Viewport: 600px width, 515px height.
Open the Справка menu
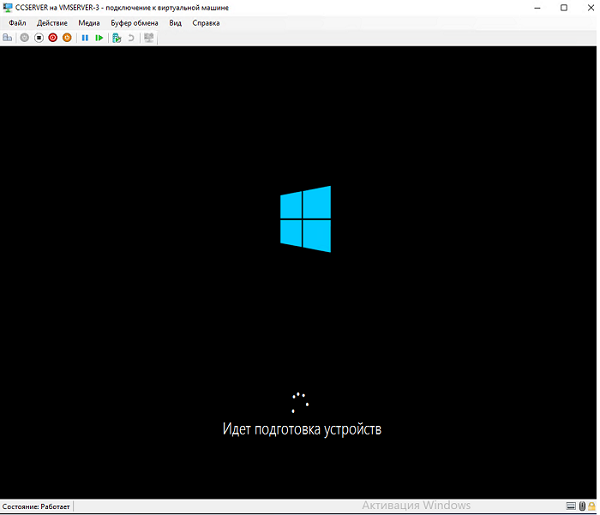click(x=206, y=23)
